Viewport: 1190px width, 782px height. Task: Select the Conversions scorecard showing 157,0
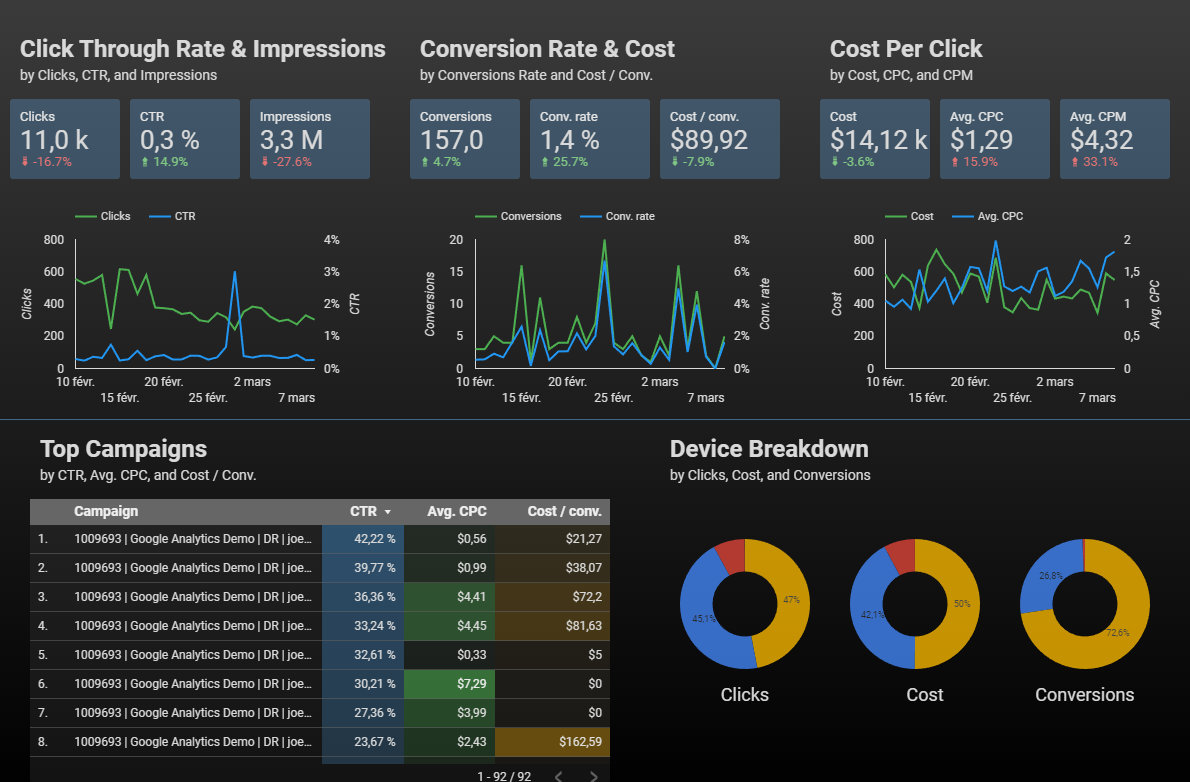click(464, 139)
